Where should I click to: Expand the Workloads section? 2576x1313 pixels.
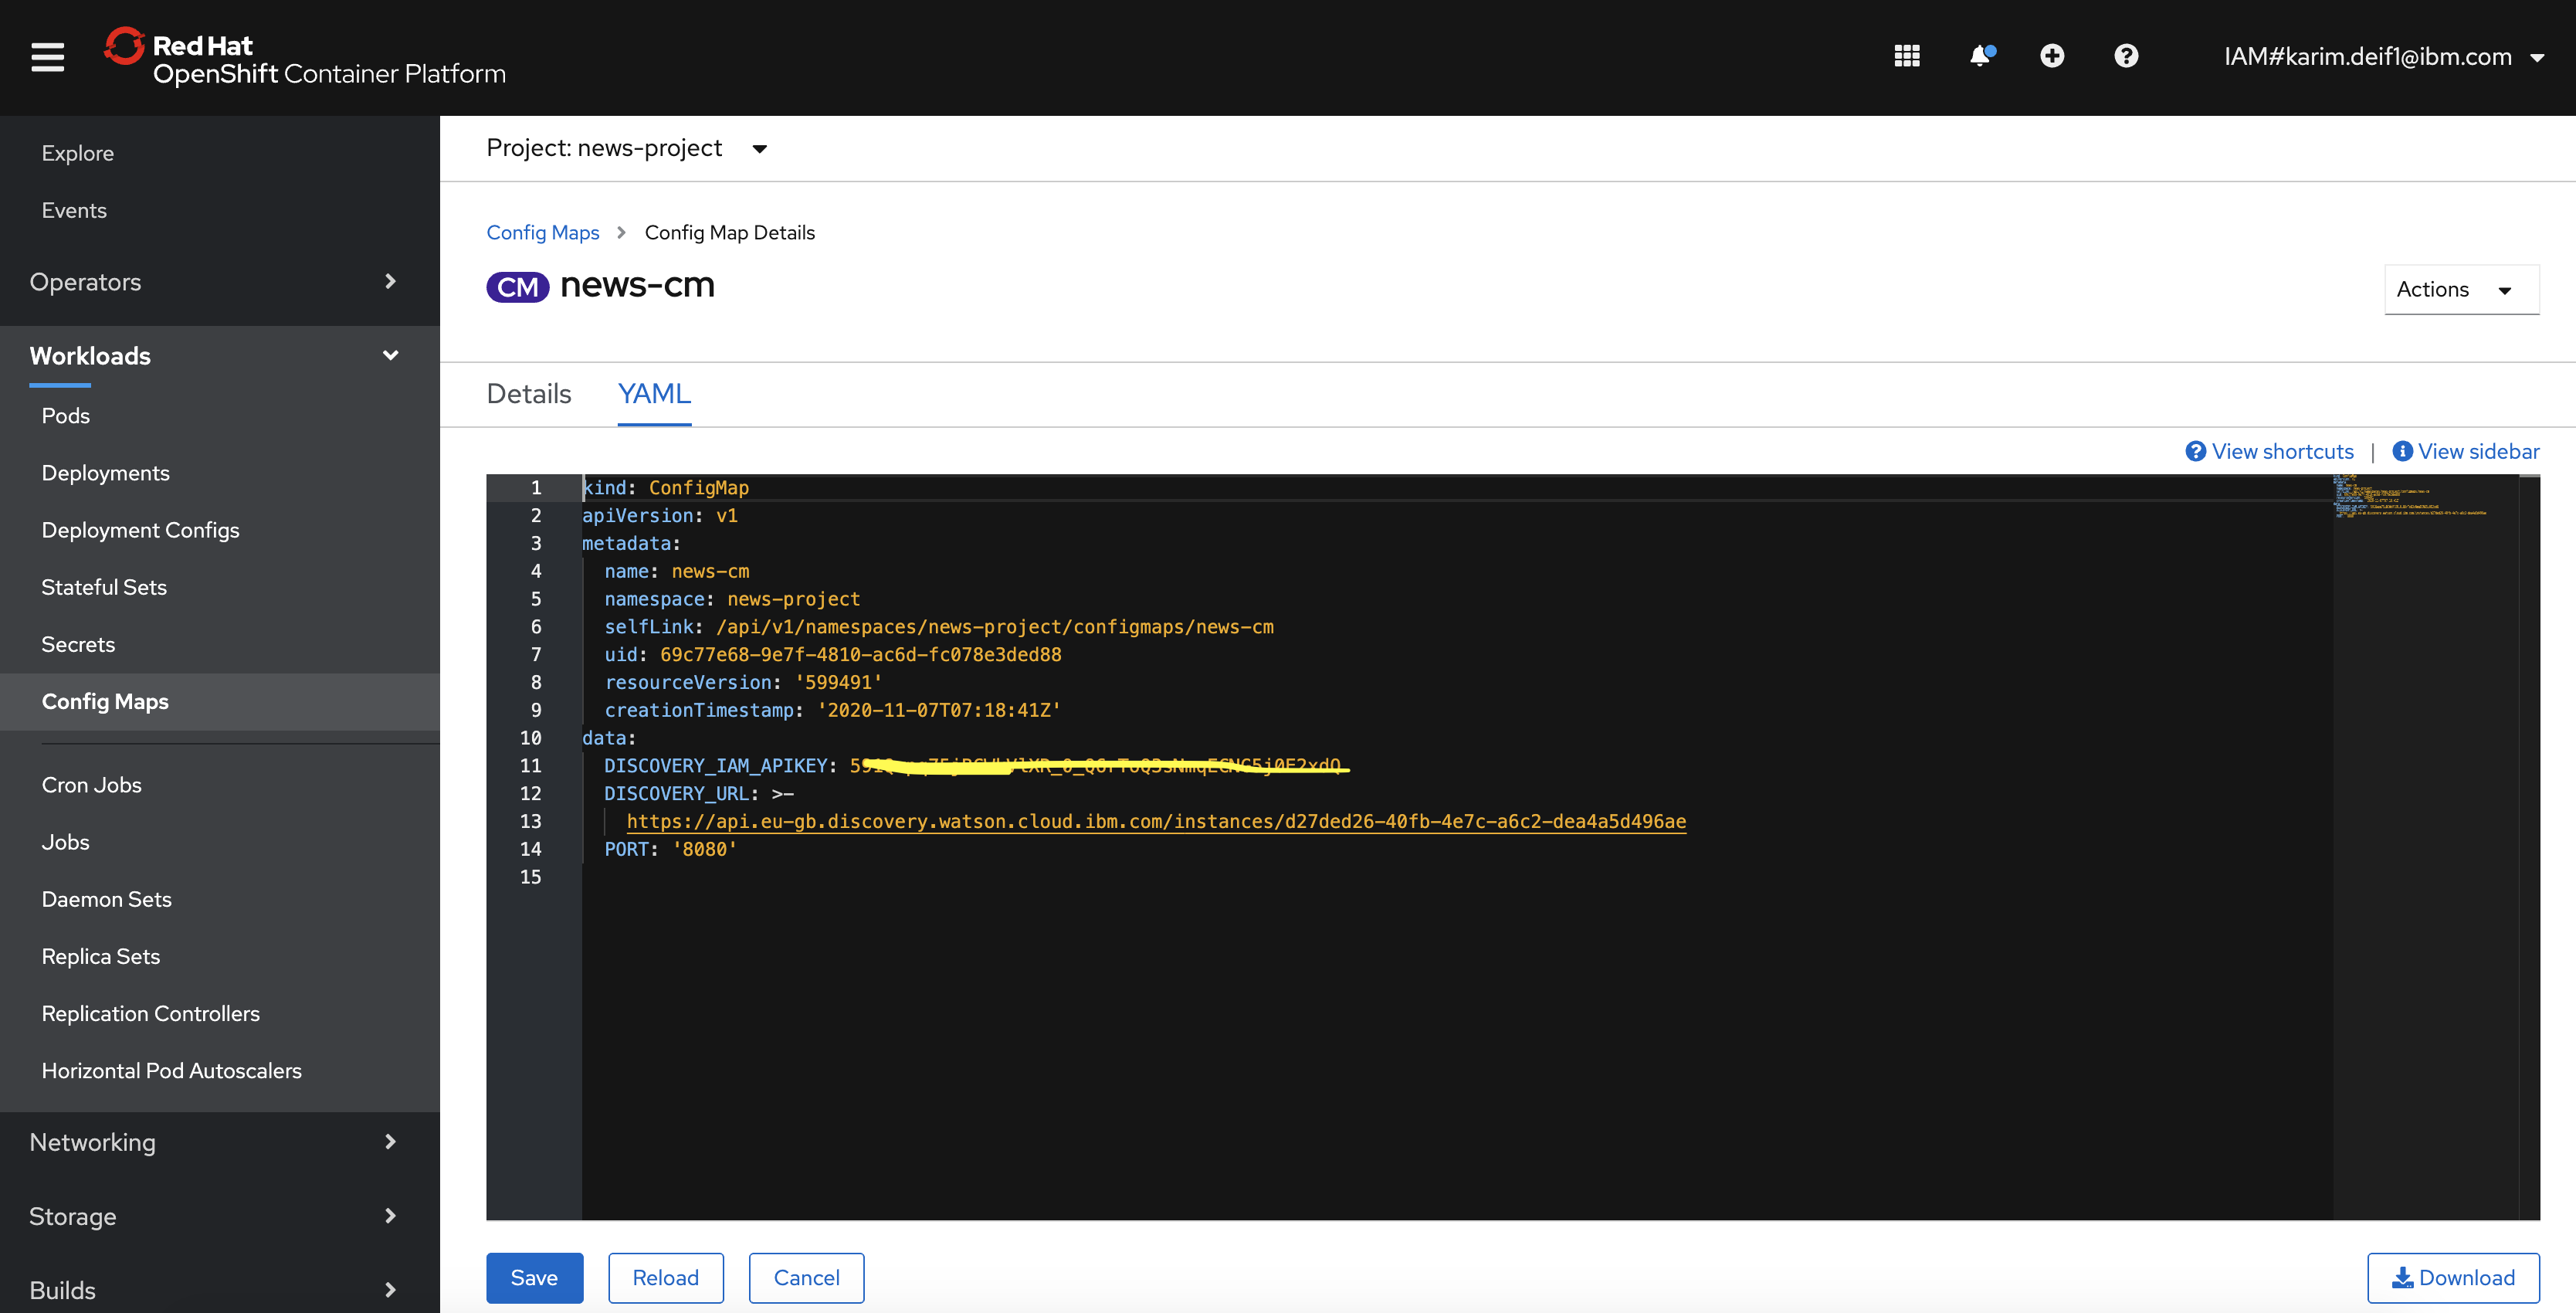(212, 354)
